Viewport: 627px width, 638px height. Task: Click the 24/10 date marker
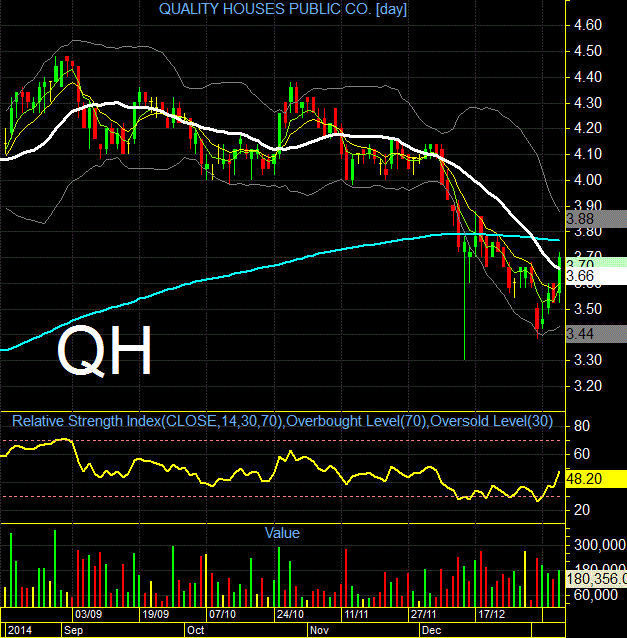(x=290, y=614)
